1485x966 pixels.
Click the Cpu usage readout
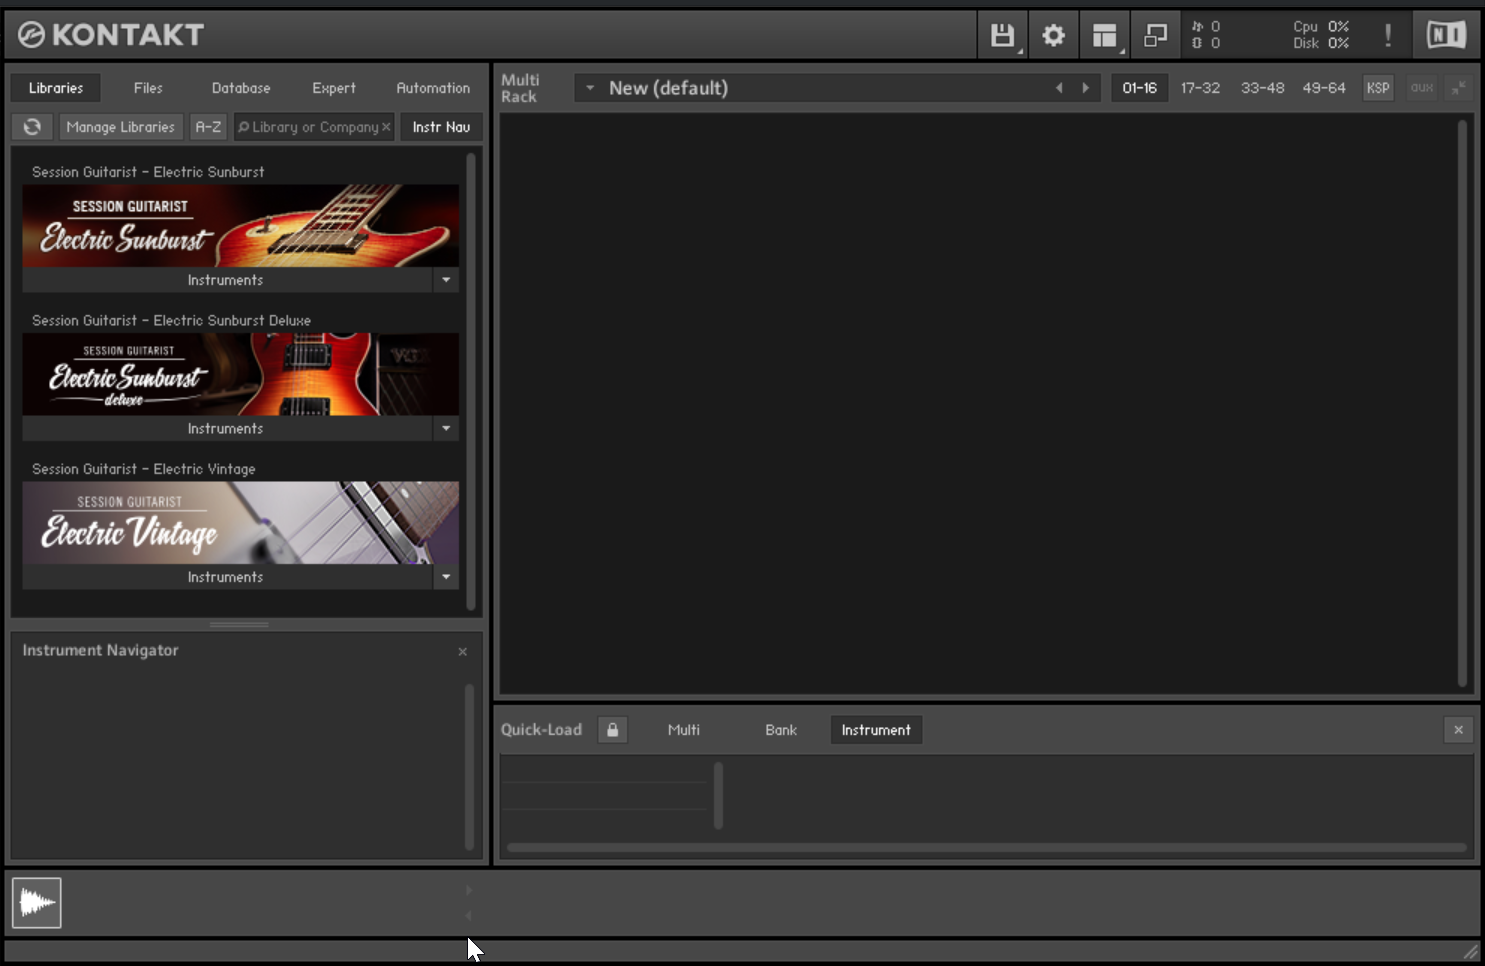[1321, 27]
